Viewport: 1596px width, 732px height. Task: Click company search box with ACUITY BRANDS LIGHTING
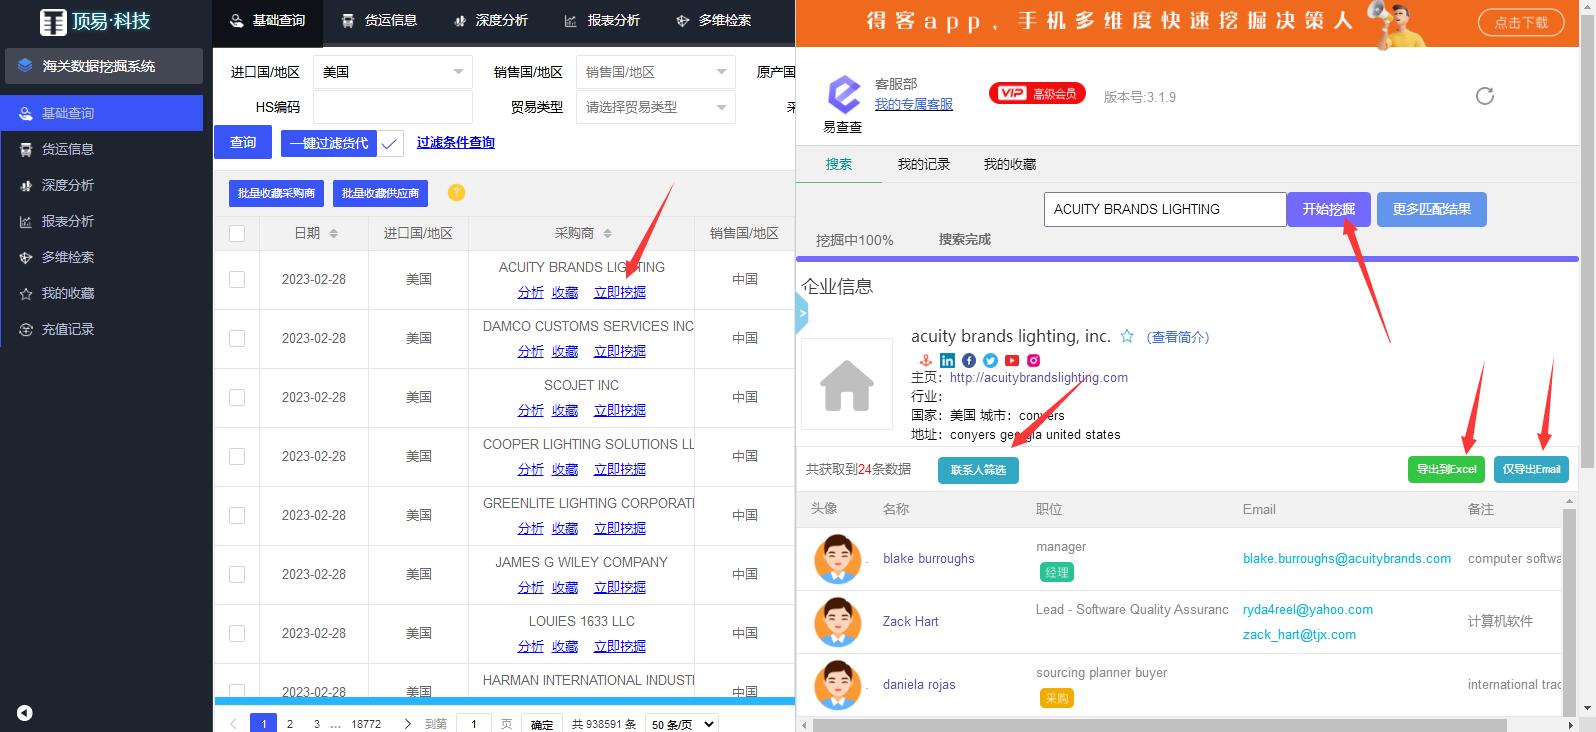point(1165,209)
